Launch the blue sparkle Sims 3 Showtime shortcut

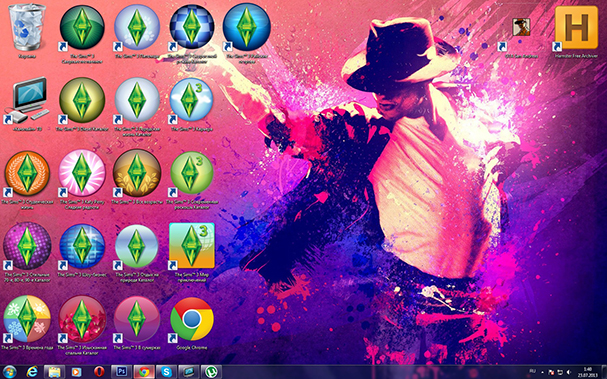82,246
